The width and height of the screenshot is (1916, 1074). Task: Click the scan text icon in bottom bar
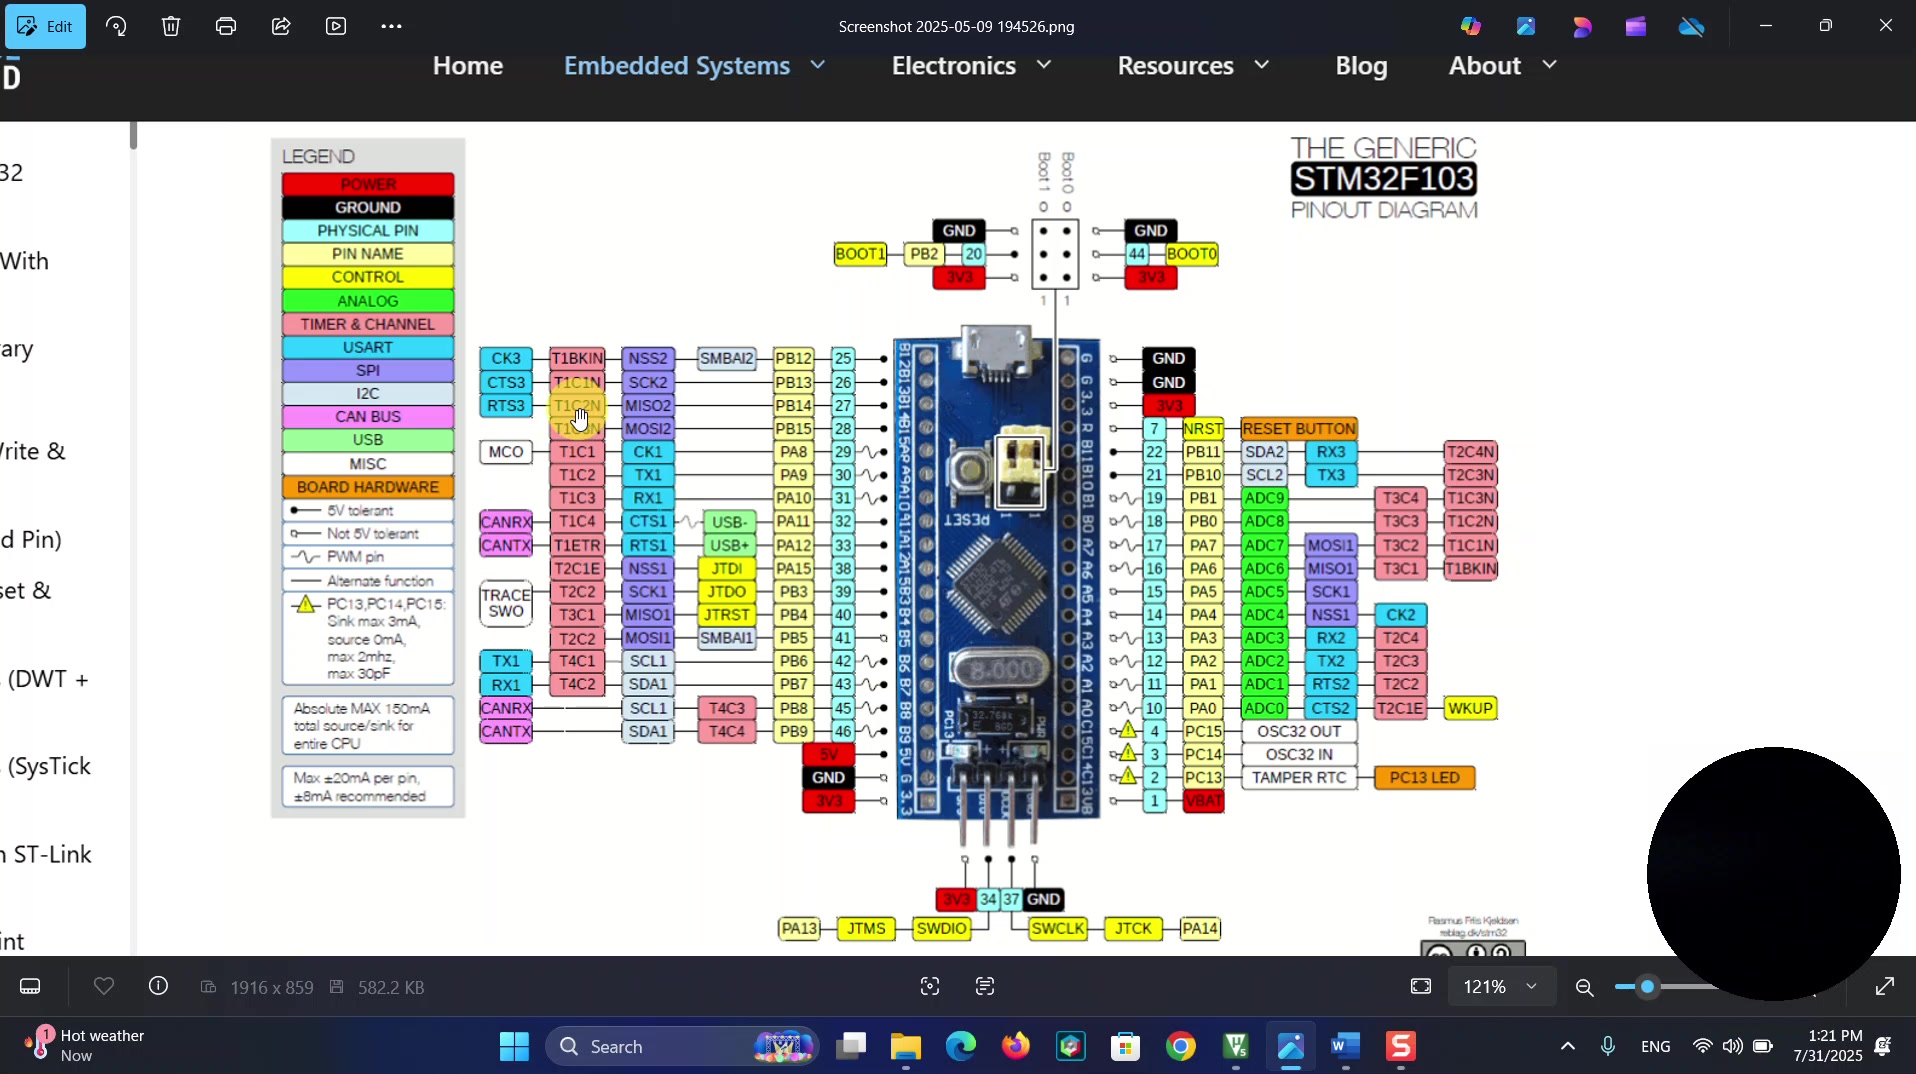[985, 987]
